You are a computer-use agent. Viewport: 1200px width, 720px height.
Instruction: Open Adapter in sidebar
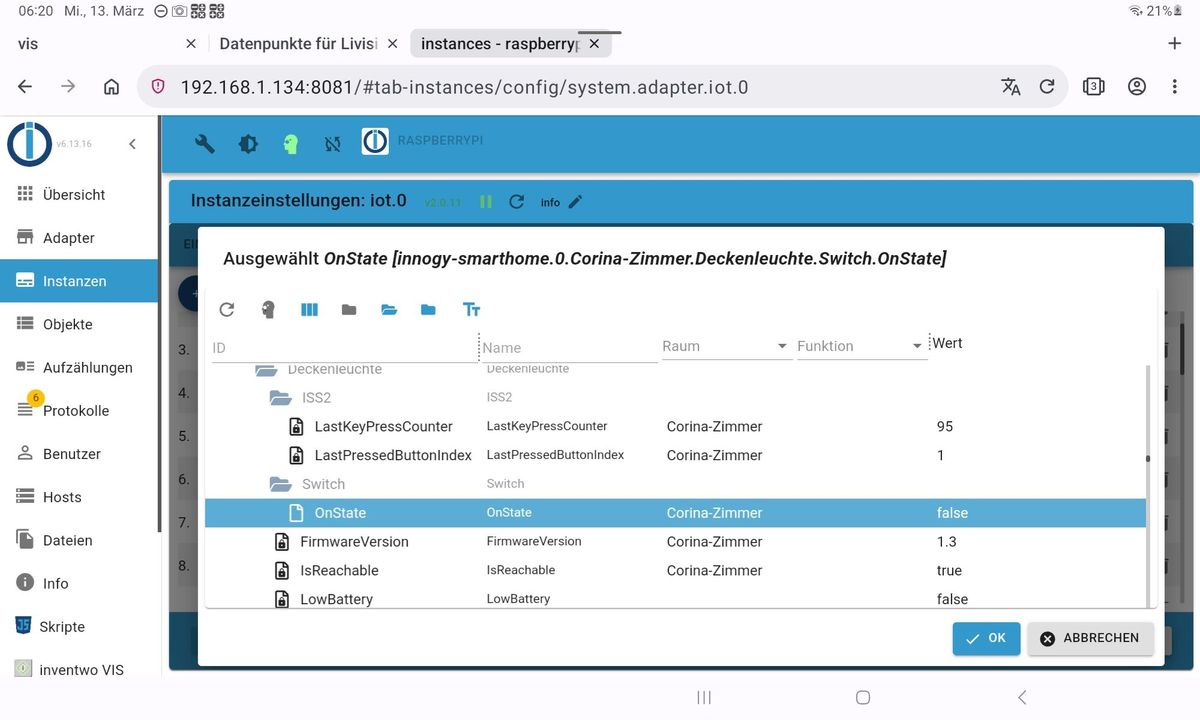point(79,238)
